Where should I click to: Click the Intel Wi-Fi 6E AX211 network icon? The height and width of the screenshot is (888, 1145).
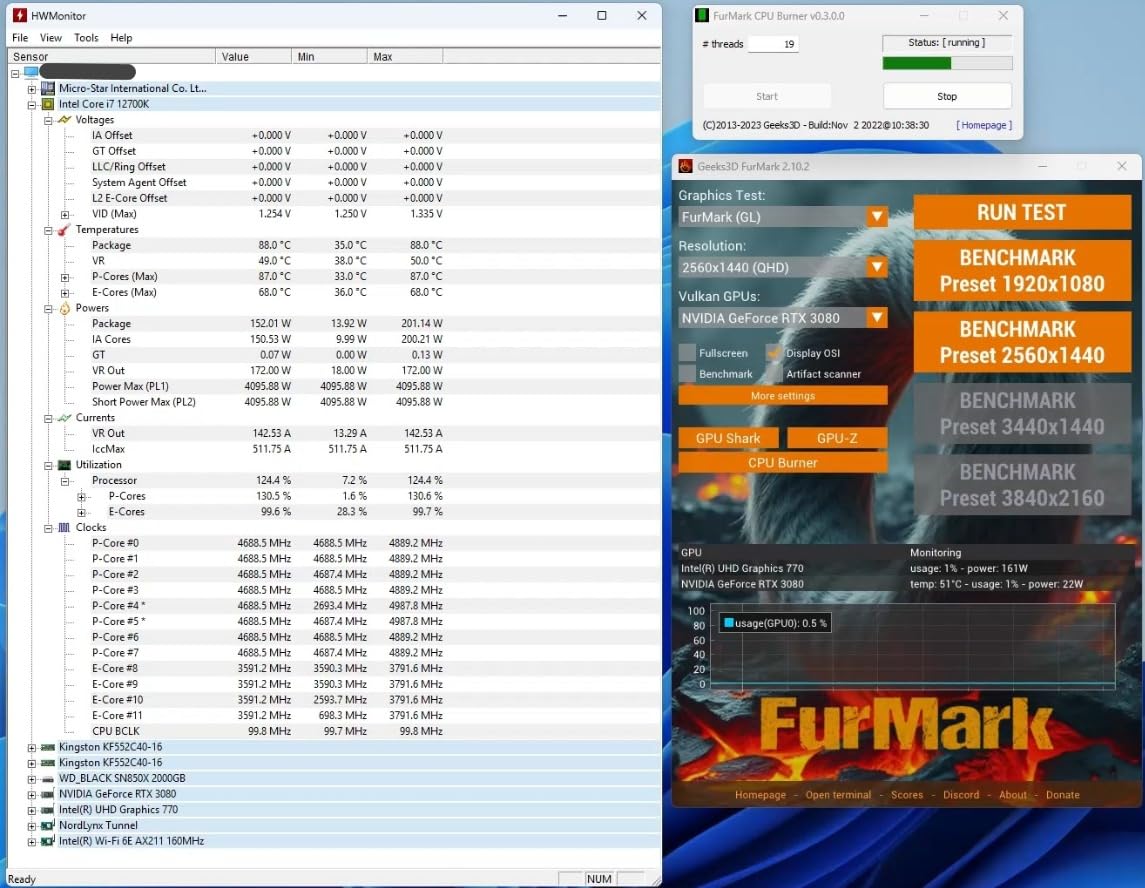click(x=47, y=841)
